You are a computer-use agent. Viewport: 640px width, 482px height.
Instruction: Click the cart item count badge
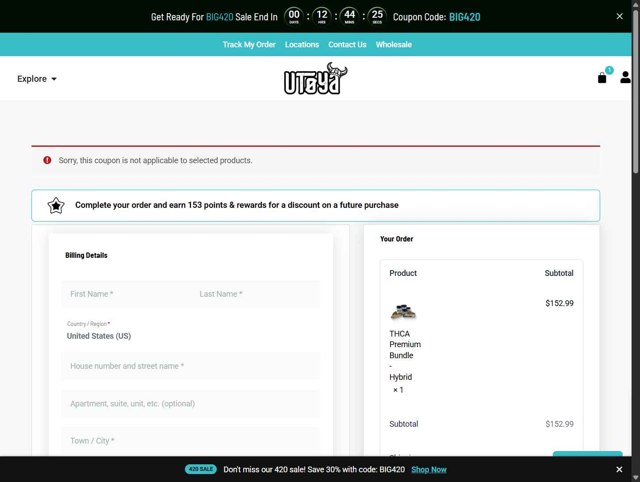pyautogui.click(x=609, y=70)
